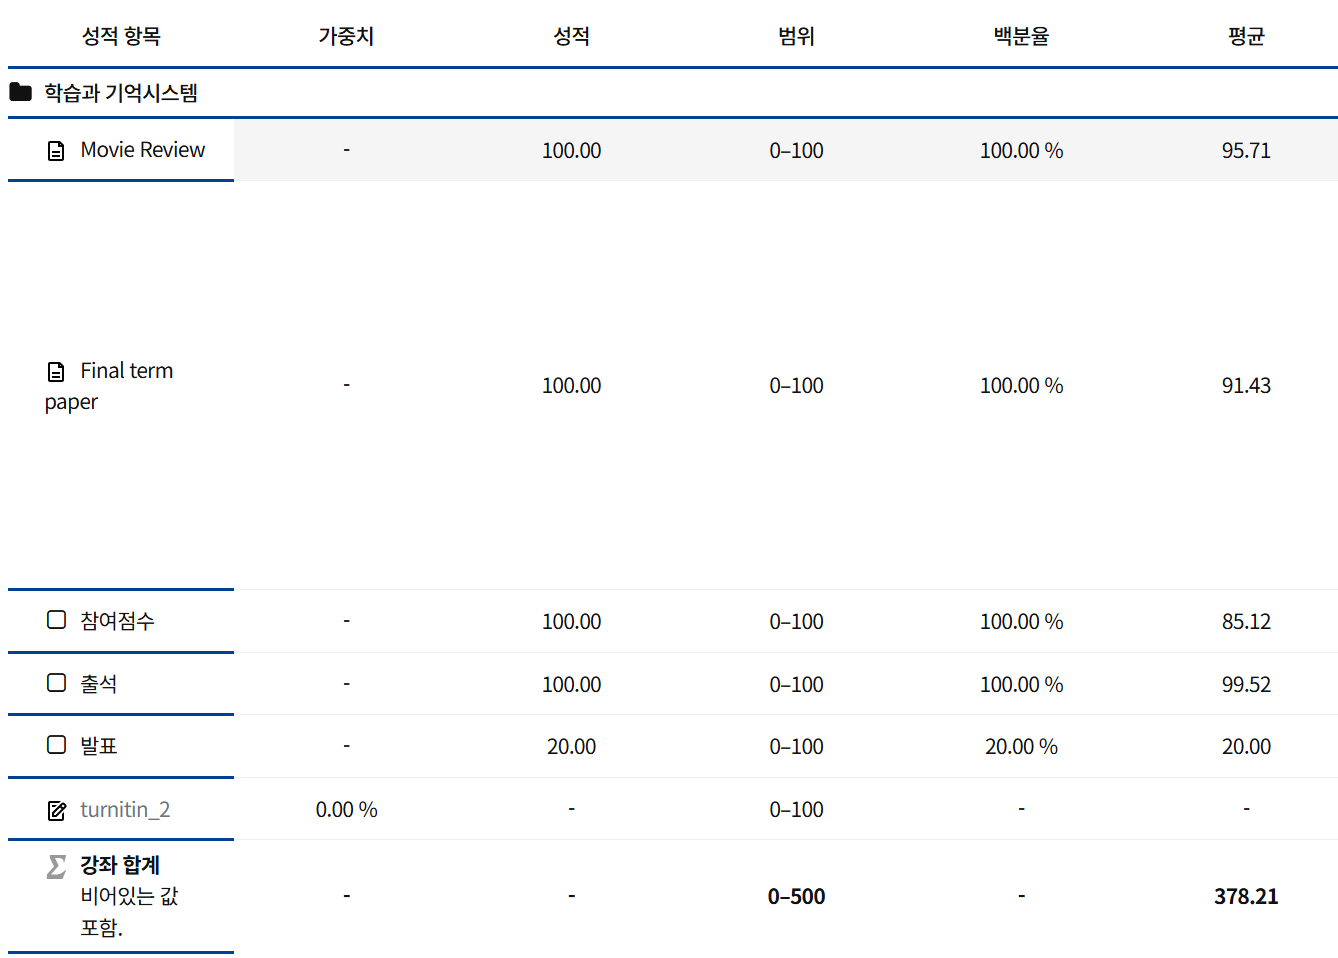Click the edit icon next to turnitin_2
The width and height of the screenshot is (1338, 958).
[57, 810]
